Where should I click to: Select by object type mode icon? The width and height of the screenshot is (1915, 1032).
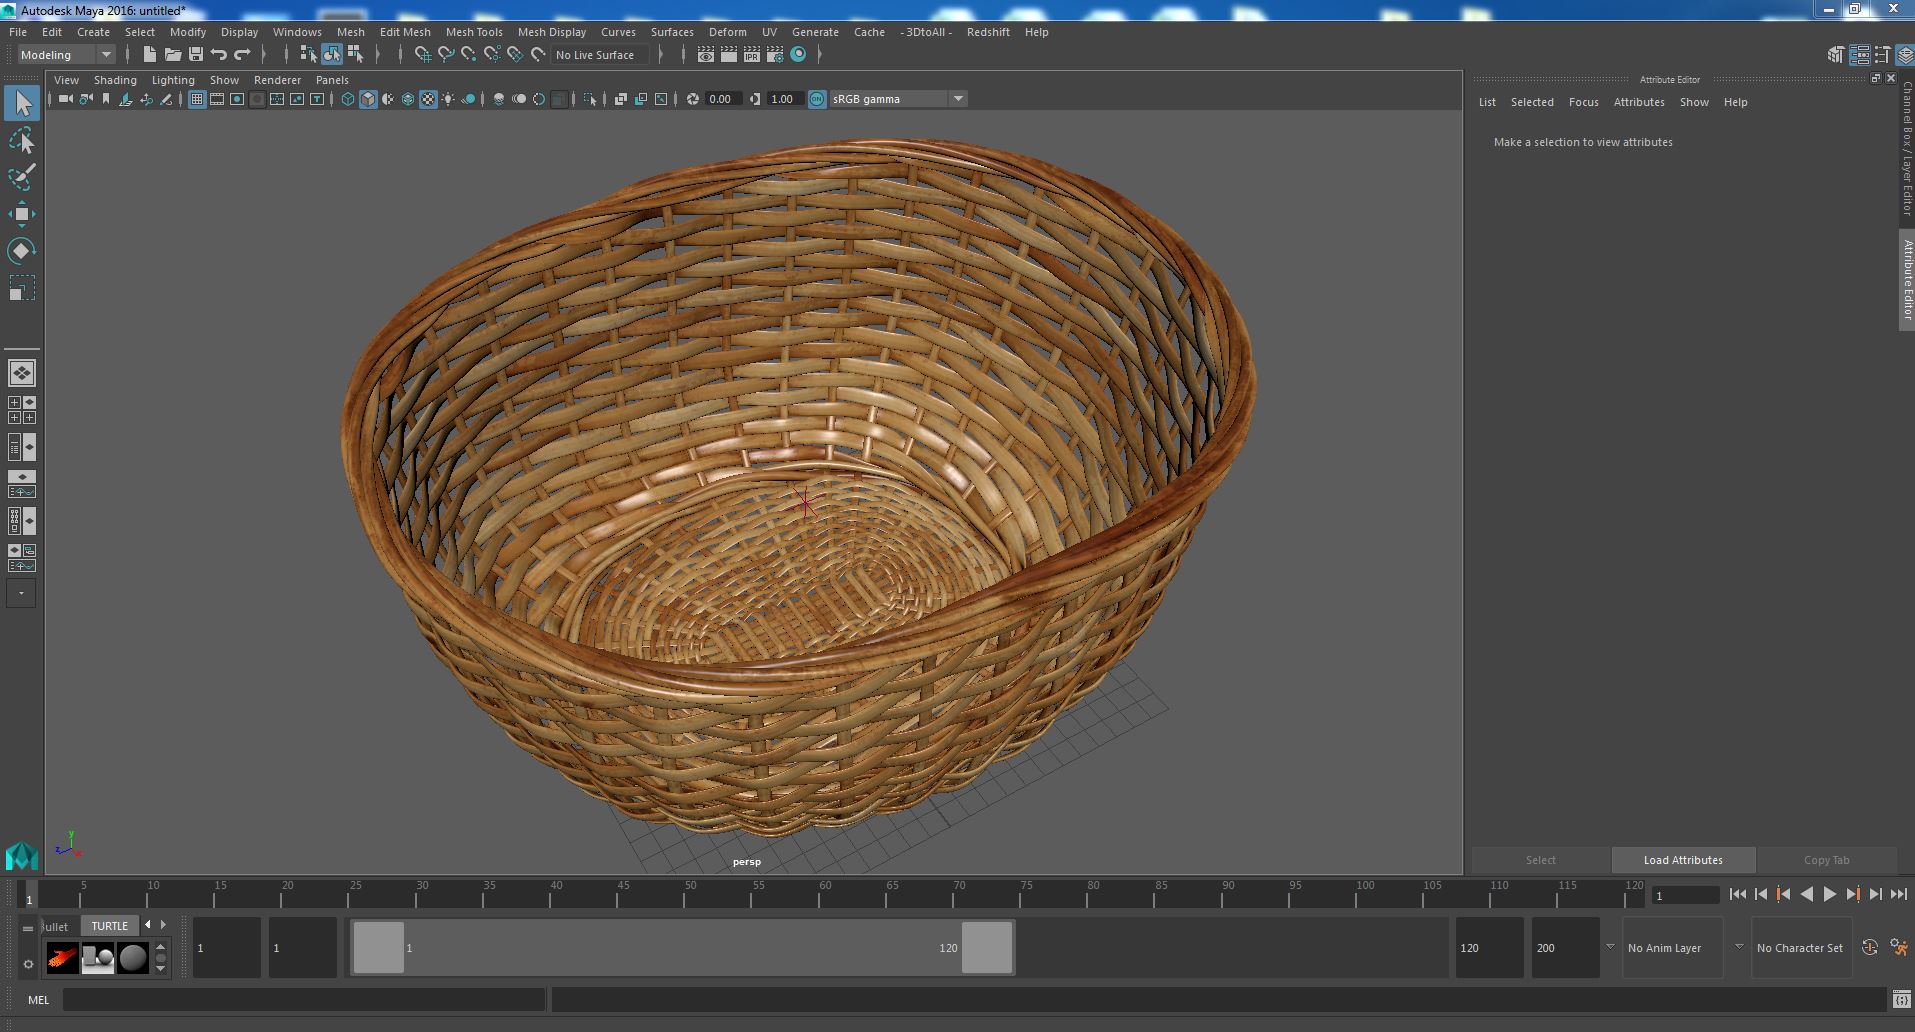coord(332,55)
